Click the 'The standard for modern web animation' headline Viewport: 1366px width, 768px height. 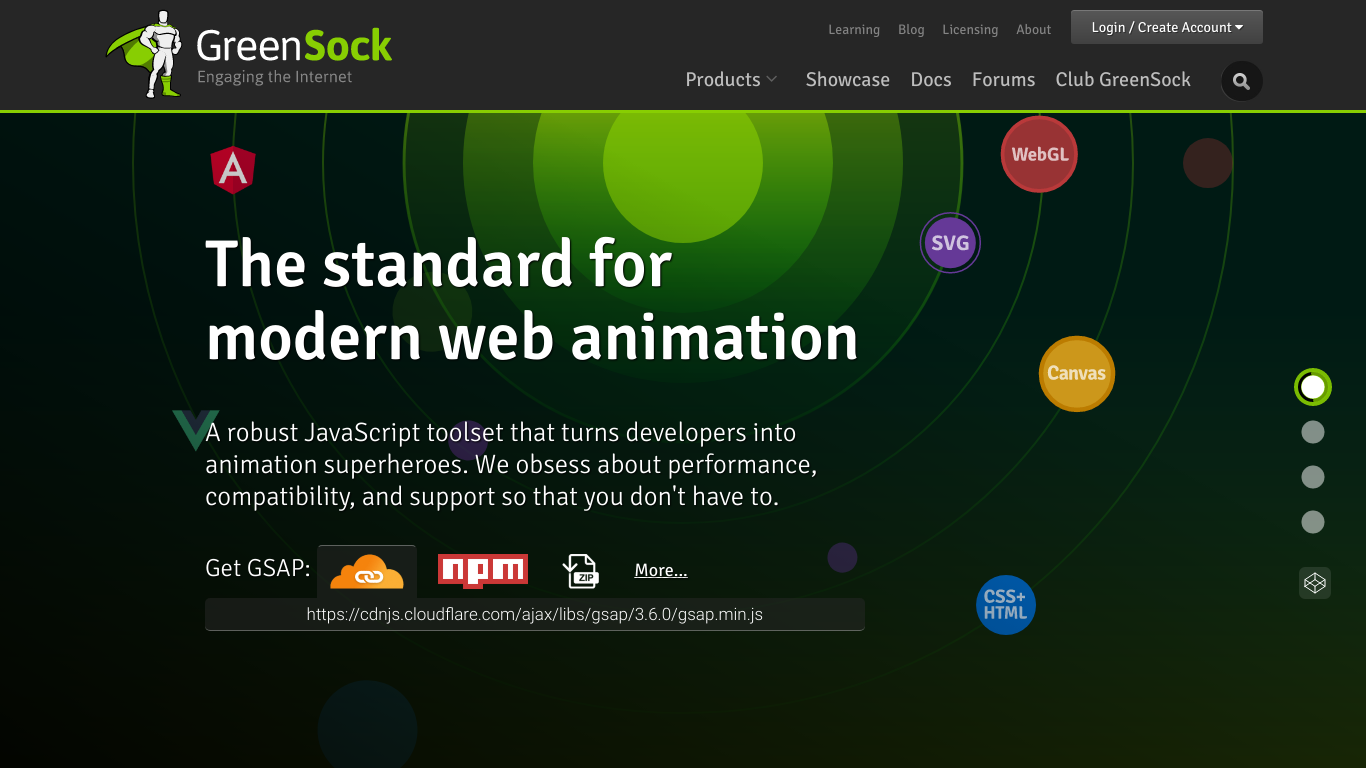coord(532,301)
